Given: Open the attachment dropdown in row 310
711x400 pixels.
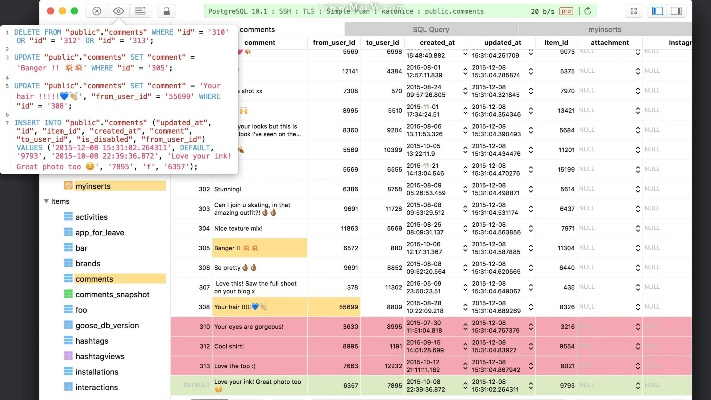Looking at the screenshot, I should 636,327.
